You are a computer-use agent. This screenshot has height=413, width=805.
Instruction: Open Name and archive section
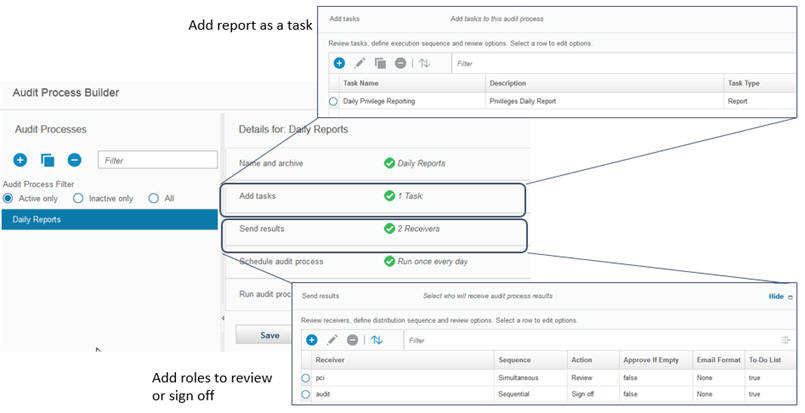[x=271, y=163]
